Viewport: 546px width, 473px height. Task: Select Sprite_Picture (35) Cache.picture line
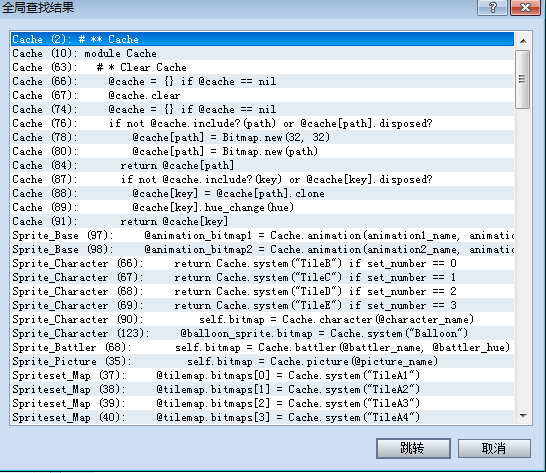(x=262, y=361)
